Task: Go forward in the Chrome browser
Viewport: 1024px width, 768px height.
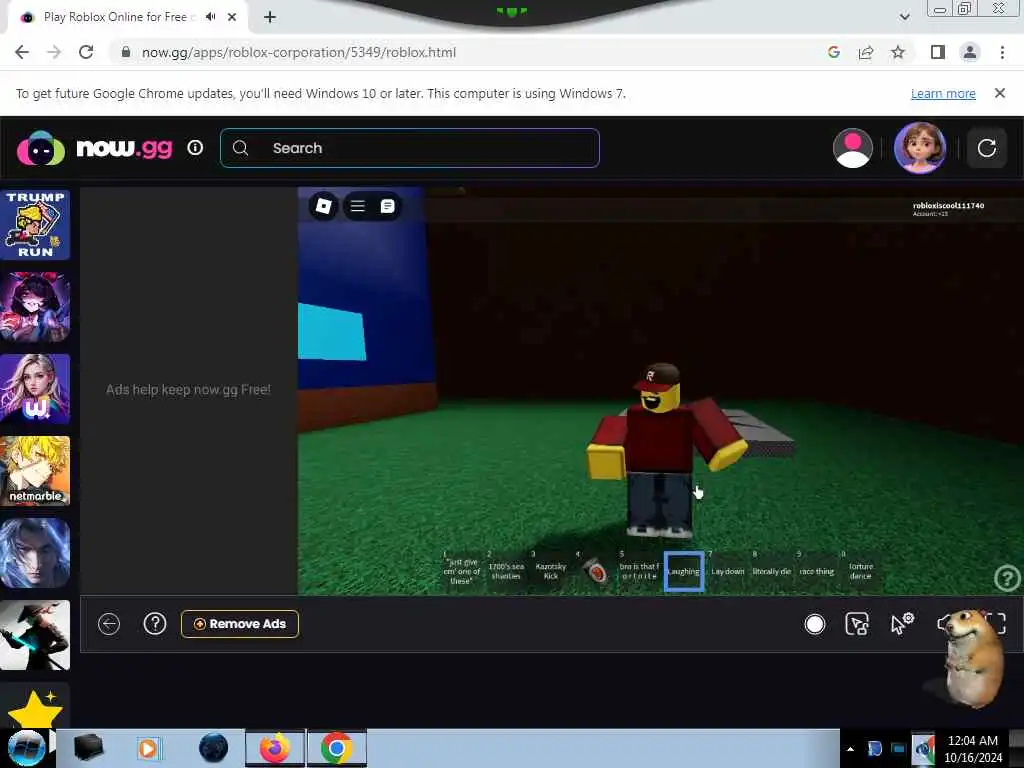Action: tap(54, 52)
